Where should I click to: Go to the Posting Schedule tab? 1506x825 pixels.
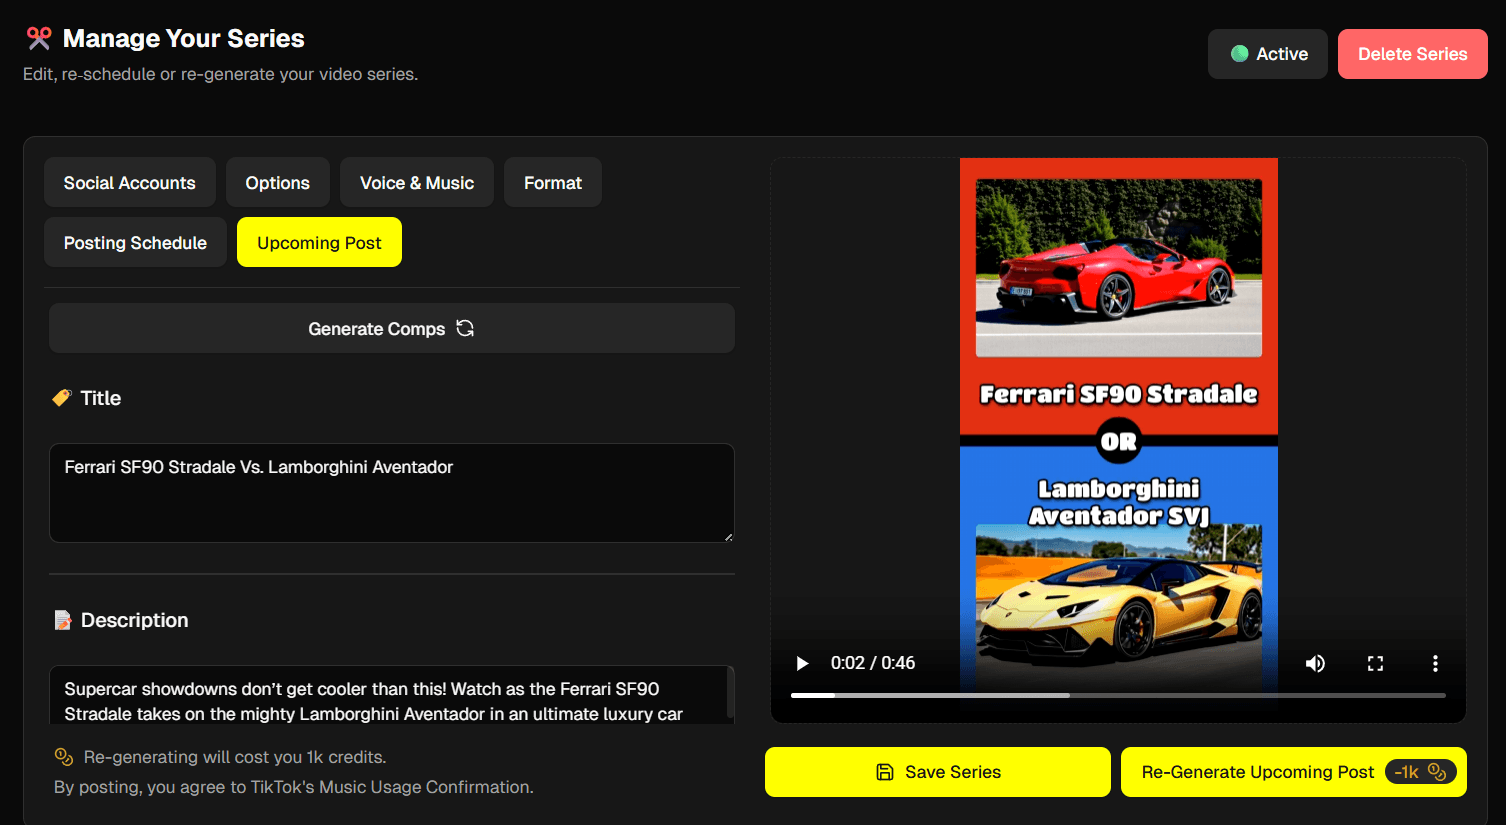click(135, 242)
